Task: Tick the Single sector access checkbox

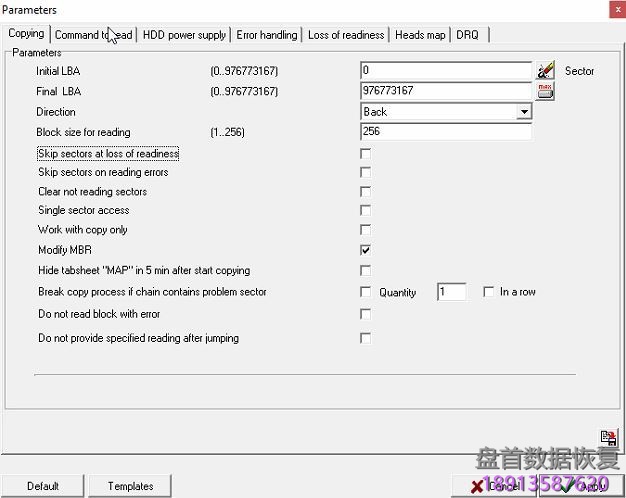Action: point(365,211)
